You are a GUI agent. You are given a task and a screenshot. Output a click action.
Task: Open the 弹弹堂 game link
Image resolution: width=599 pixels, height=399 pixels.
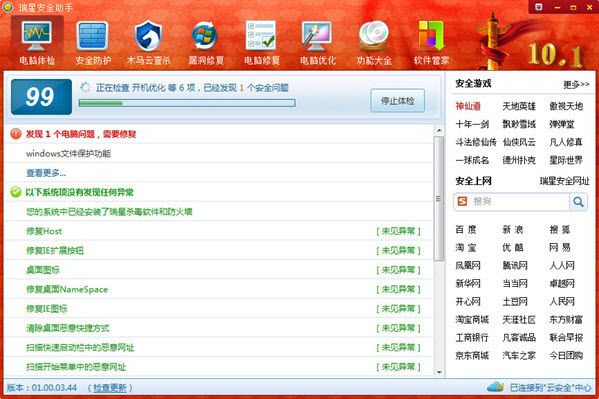(562, 124)
